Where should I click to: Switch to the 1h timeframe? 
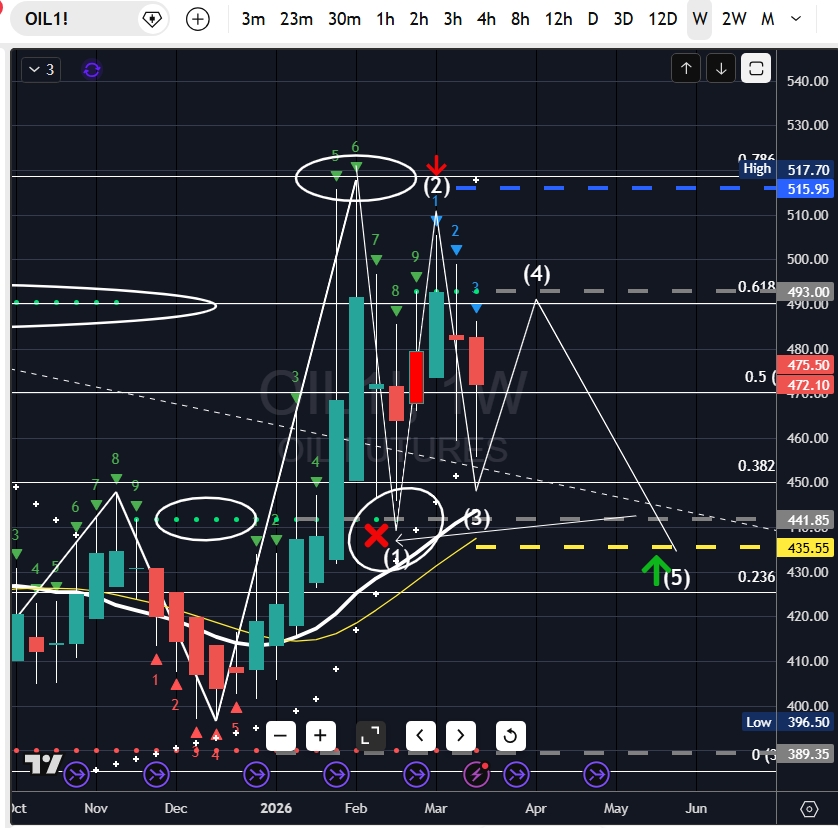(x=385, y=19)
